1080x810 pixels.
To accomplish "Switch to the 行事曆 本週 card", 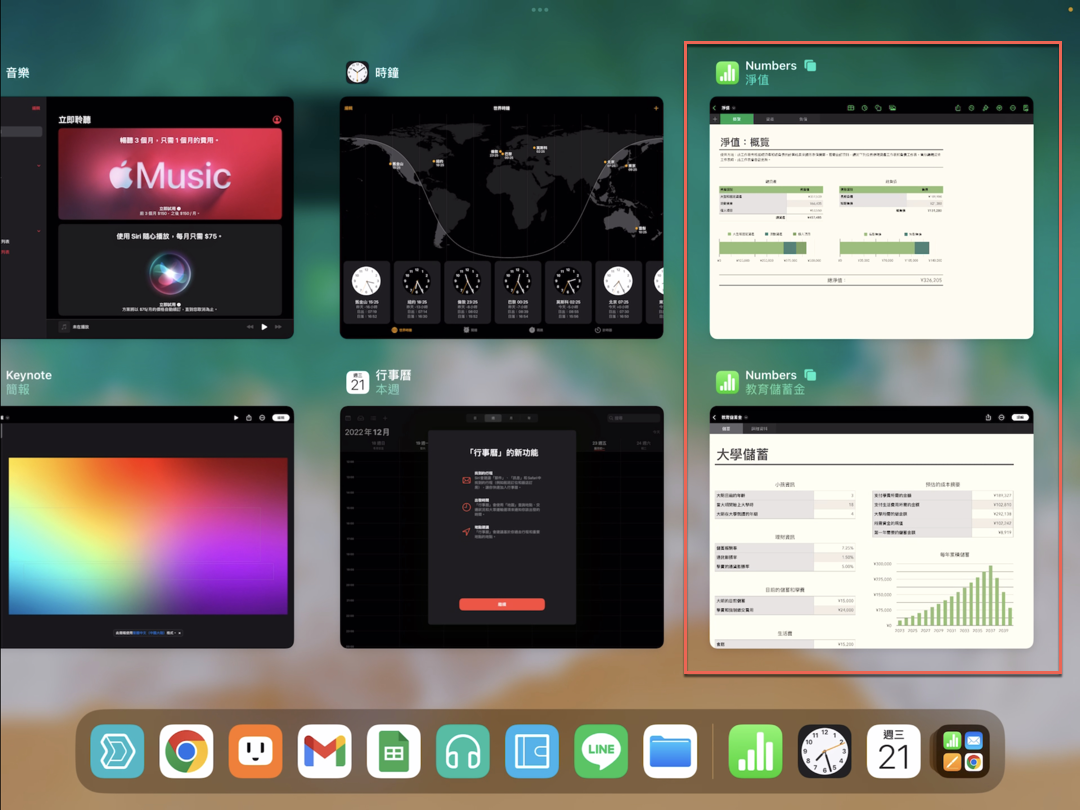I will click(501, 527).
